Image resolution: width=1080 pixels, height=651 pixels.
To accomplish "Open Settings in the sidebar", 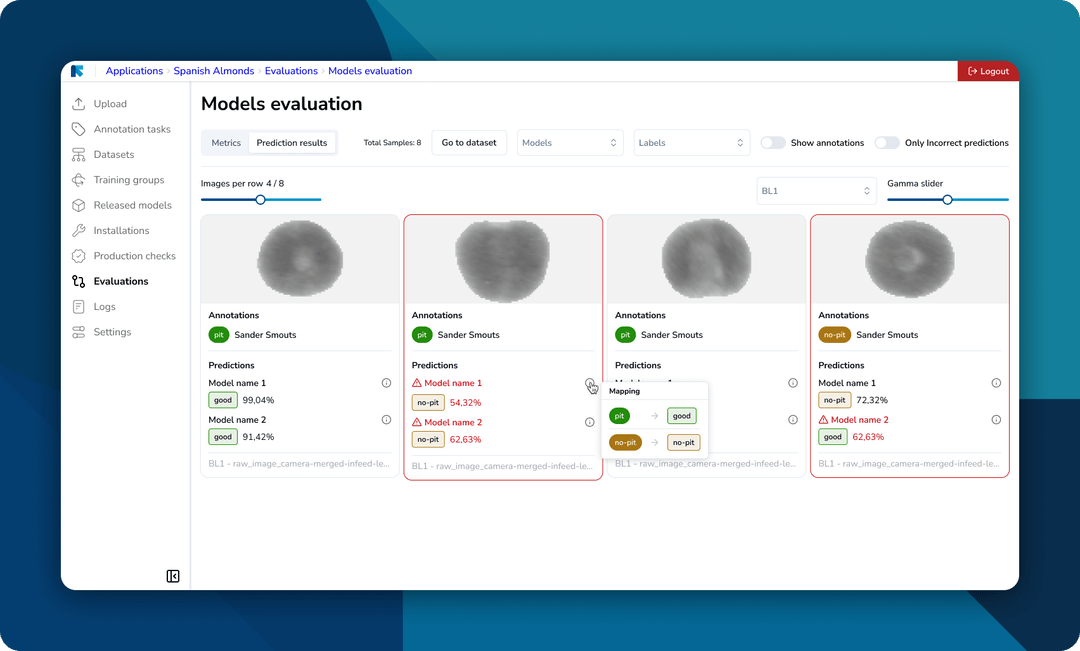I will (79, 331).
